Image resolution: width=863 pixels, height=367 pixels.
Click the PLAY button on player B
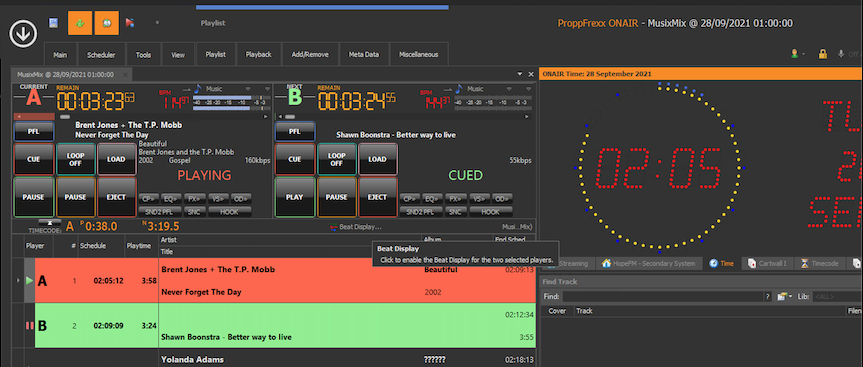[x=295, y=197]
